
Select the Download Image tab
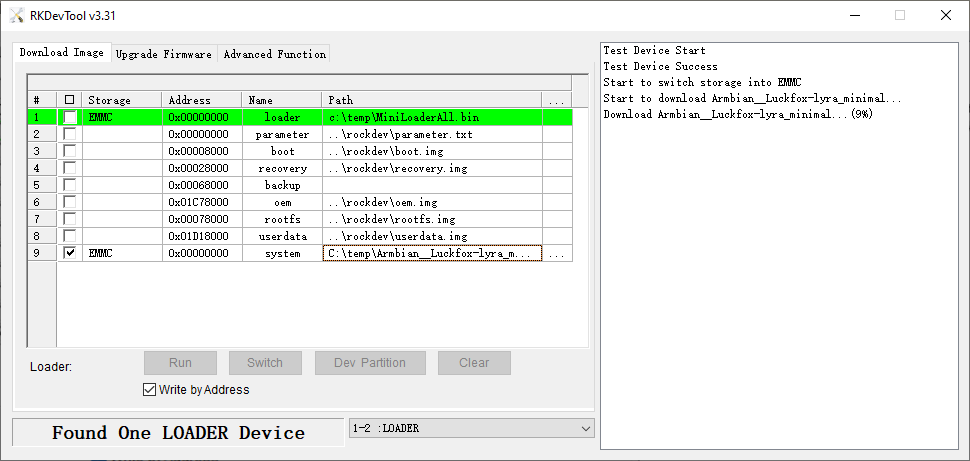[x=62, y=53]
